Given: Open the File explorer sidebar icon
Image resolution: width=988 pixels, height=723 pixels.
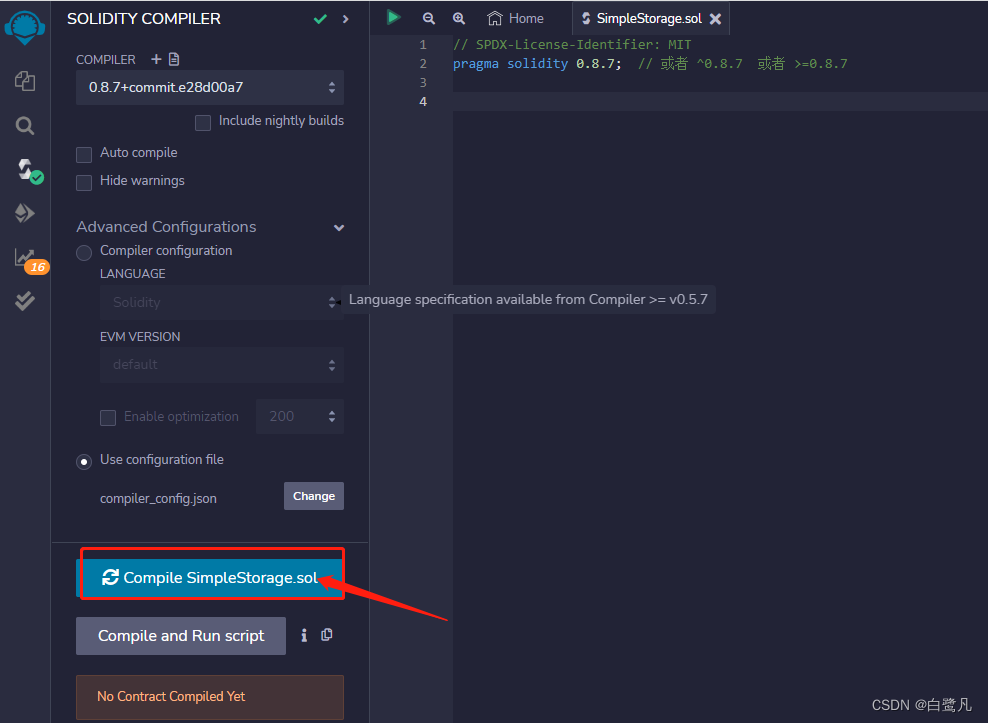Looking at the screenshot, I should 25,81.
